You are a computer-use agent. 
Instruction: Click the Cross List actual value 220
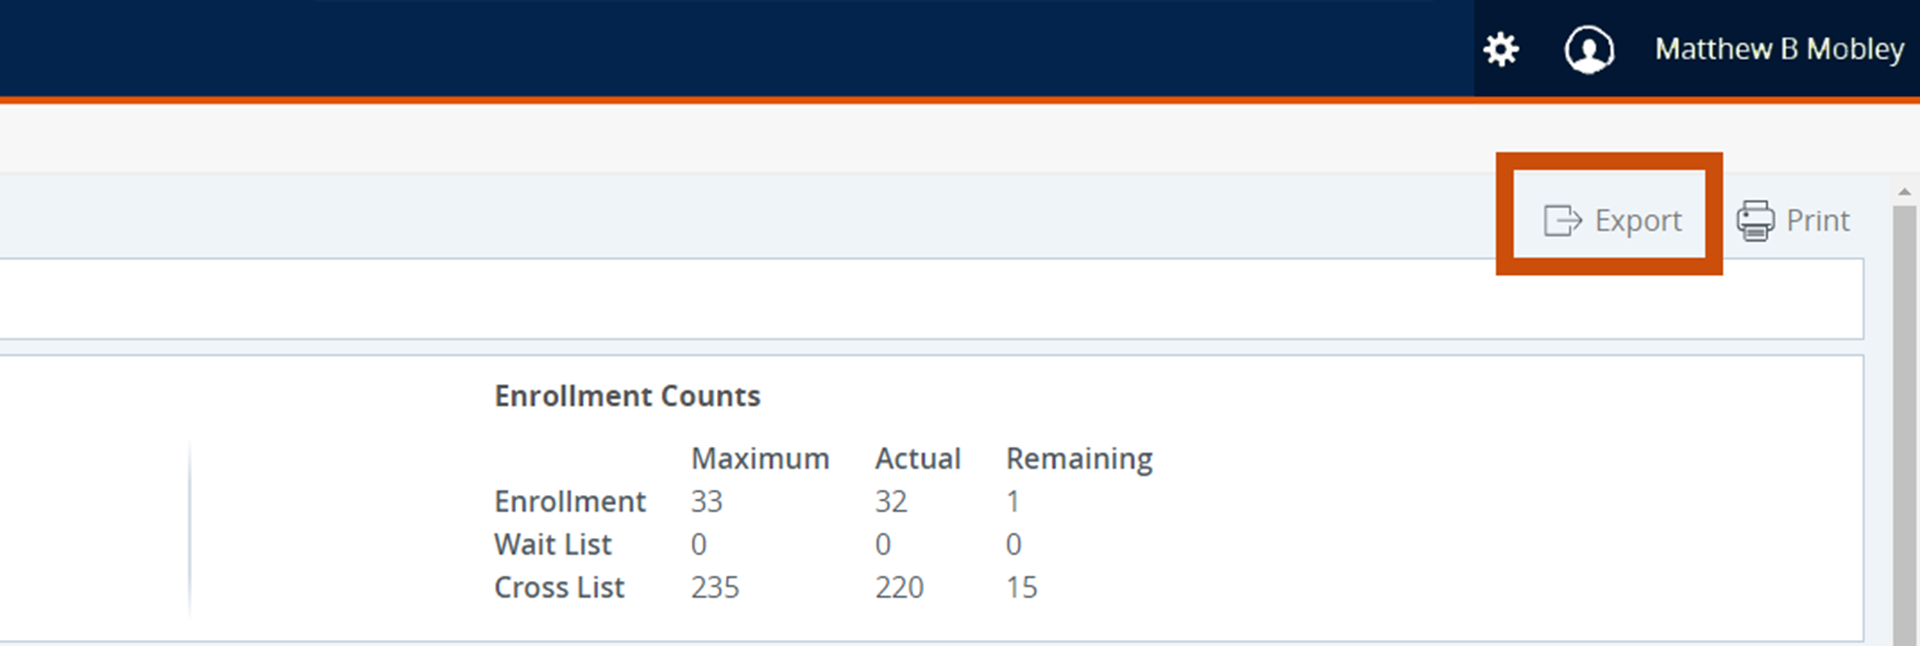point(899,587)
